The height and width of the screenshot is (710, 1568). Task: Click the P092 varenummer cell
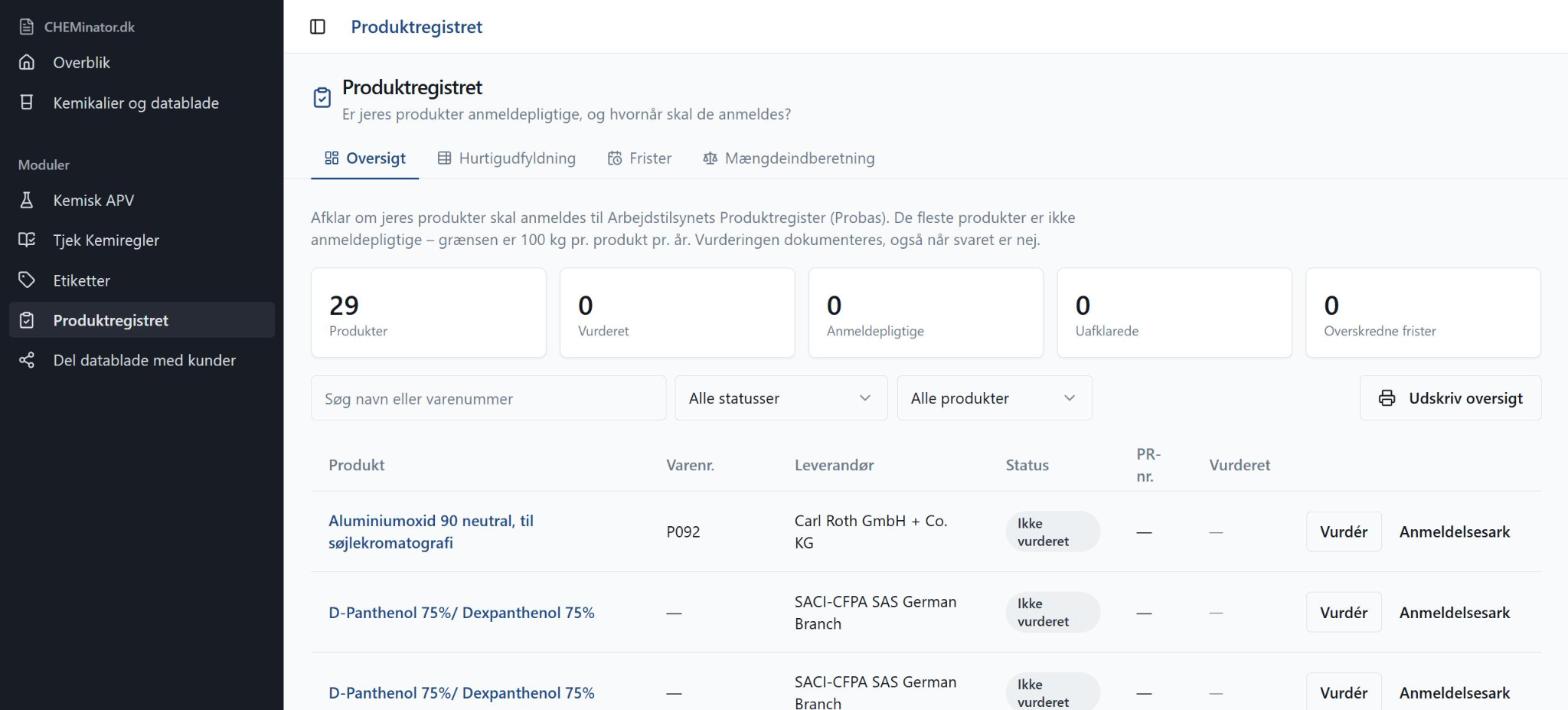[x=683, y=532]
